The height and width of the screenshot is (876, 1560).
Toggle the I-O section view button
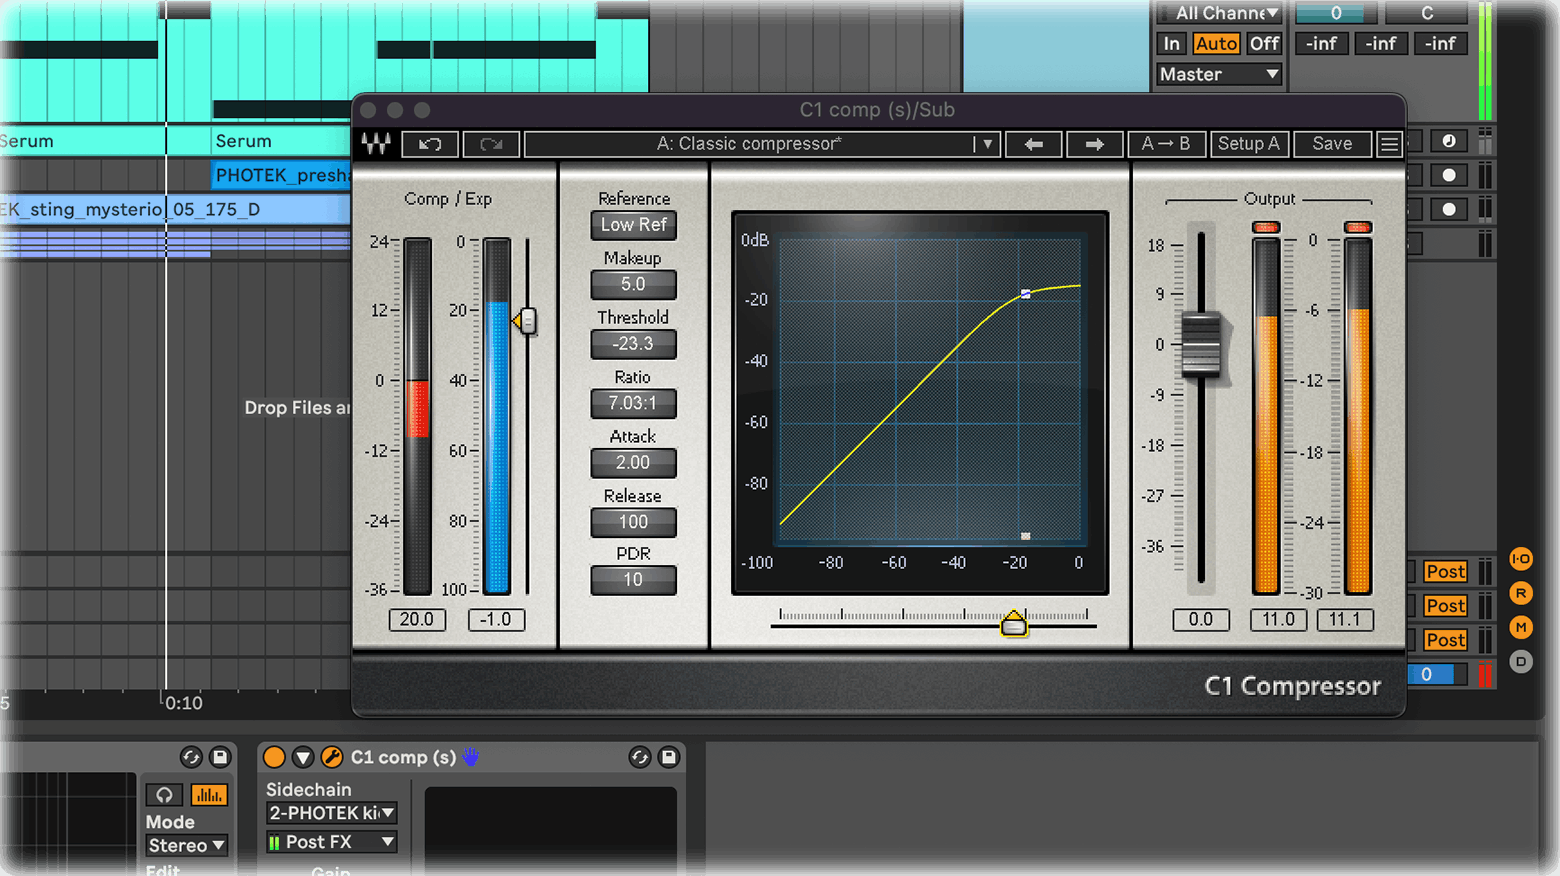[1521, 559]
